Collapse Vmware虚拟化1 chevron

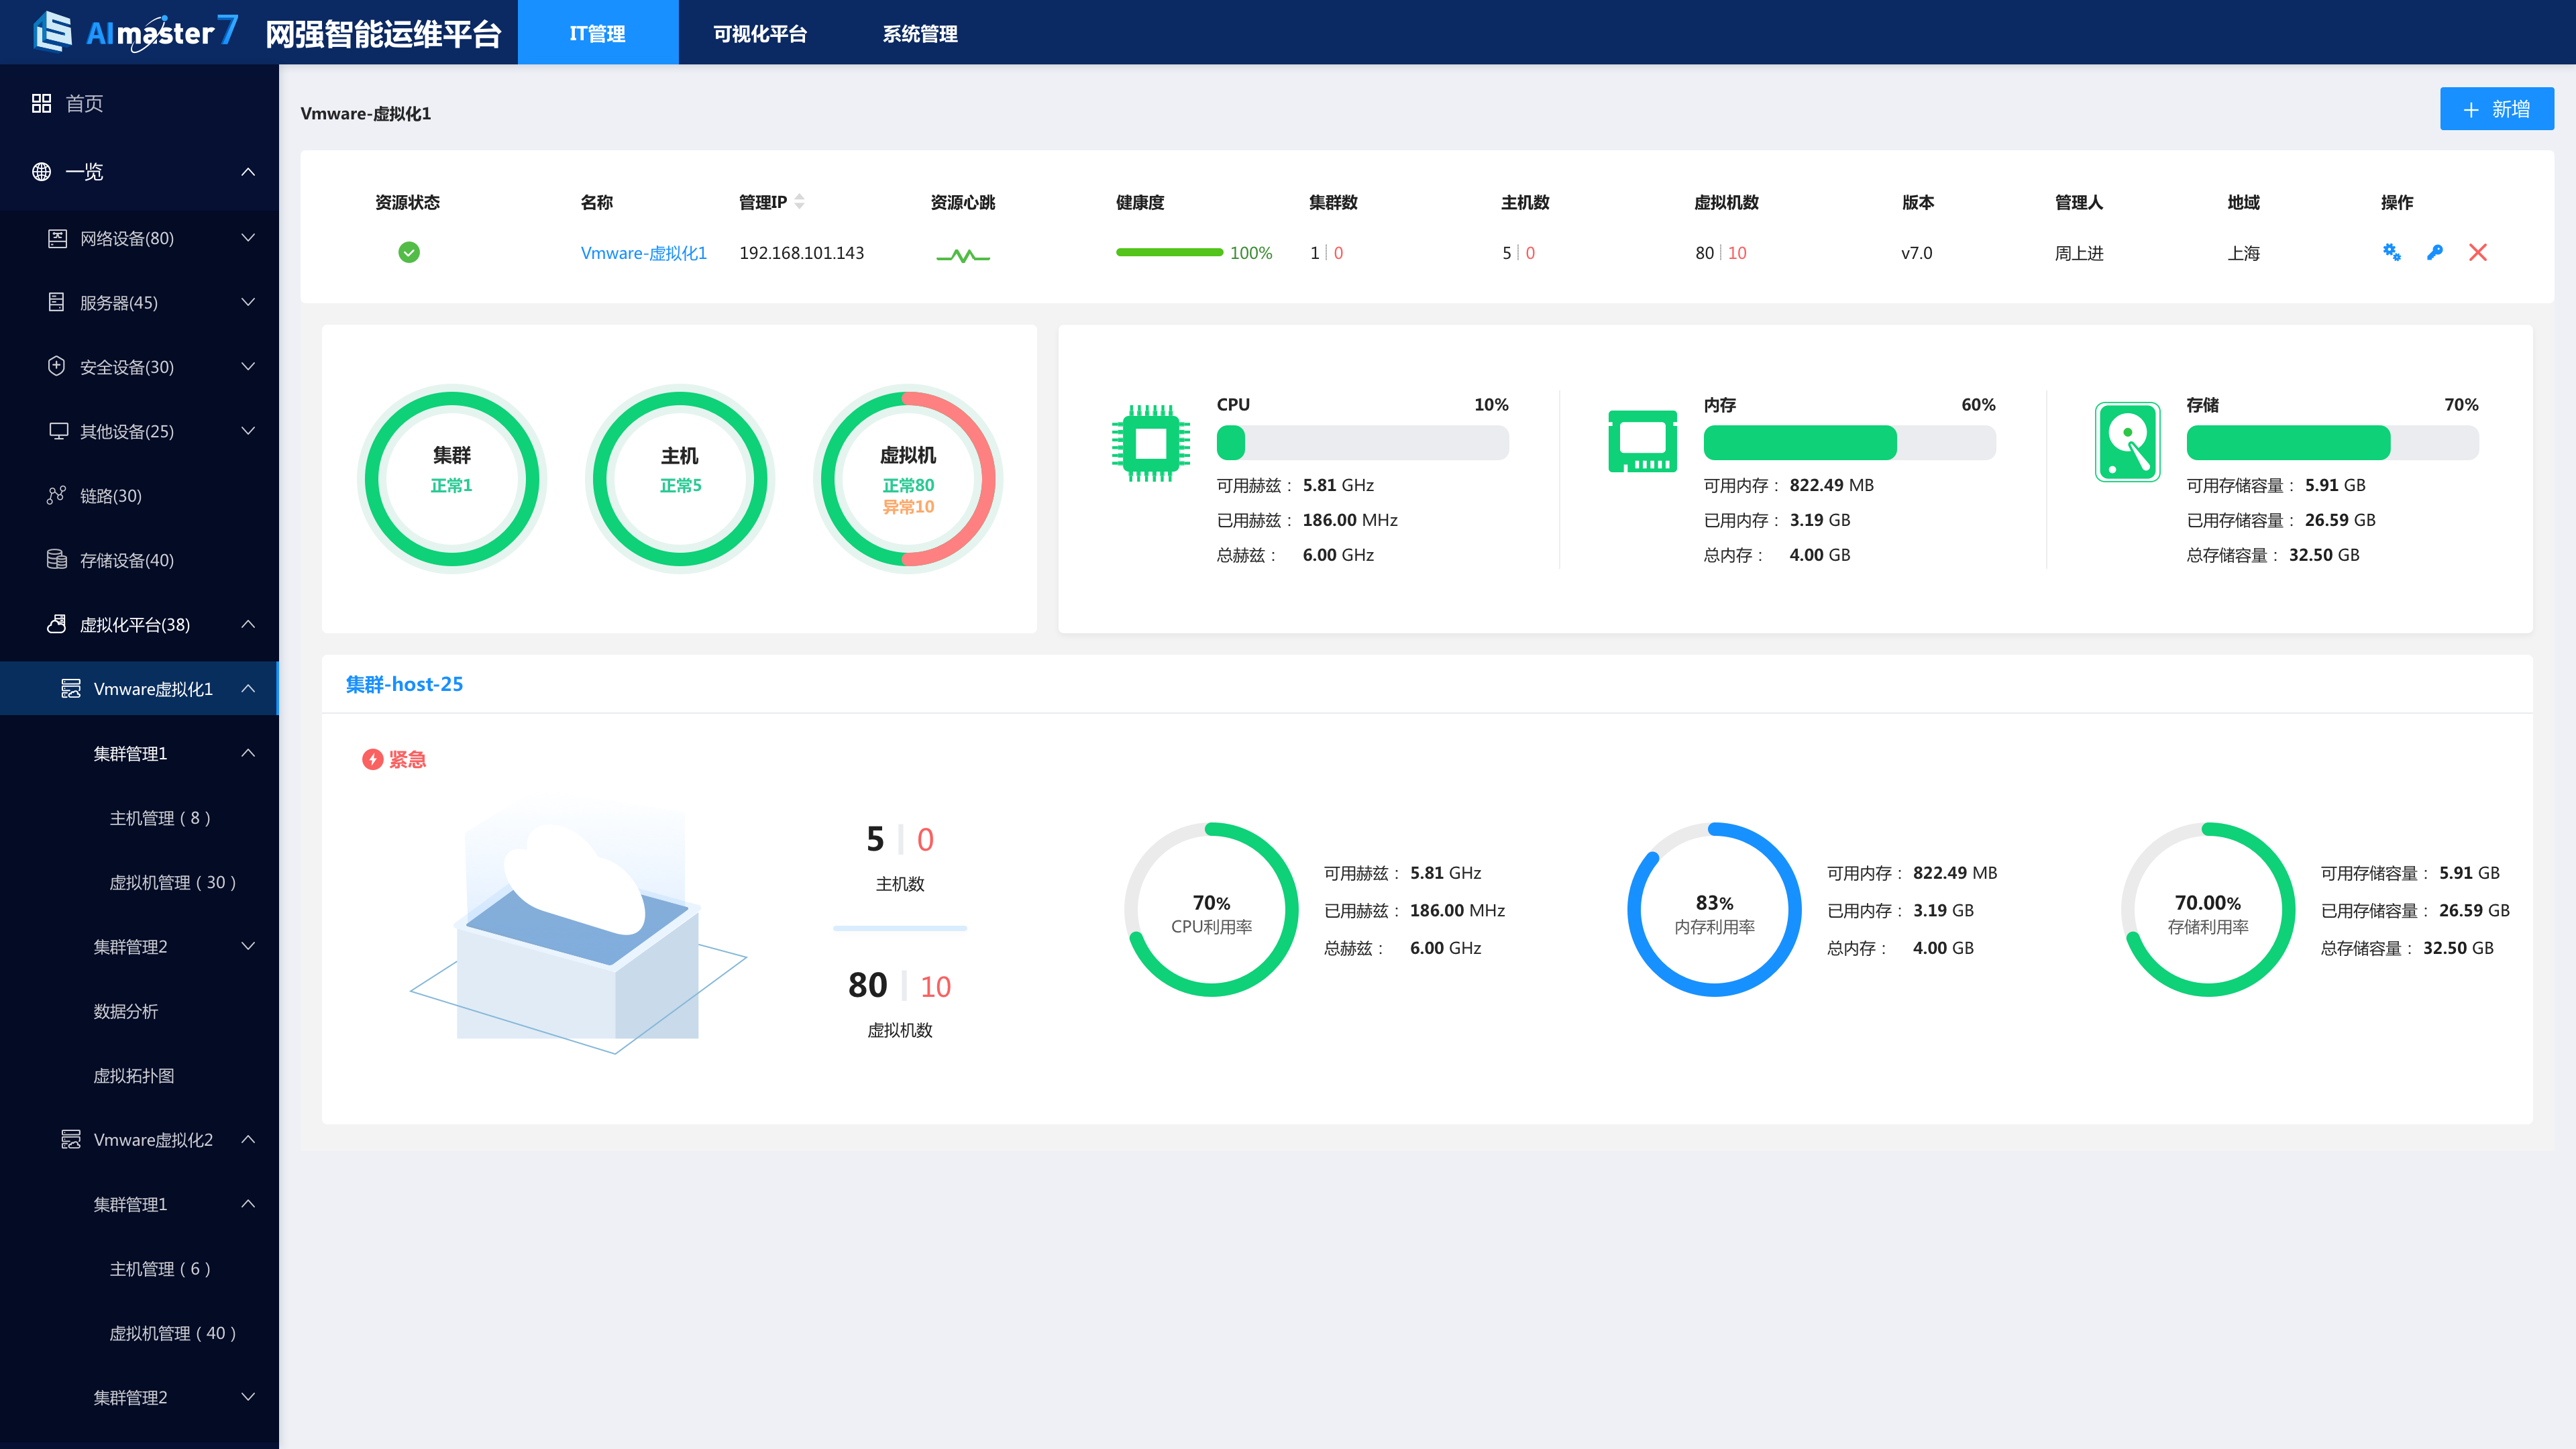[248, 688]
